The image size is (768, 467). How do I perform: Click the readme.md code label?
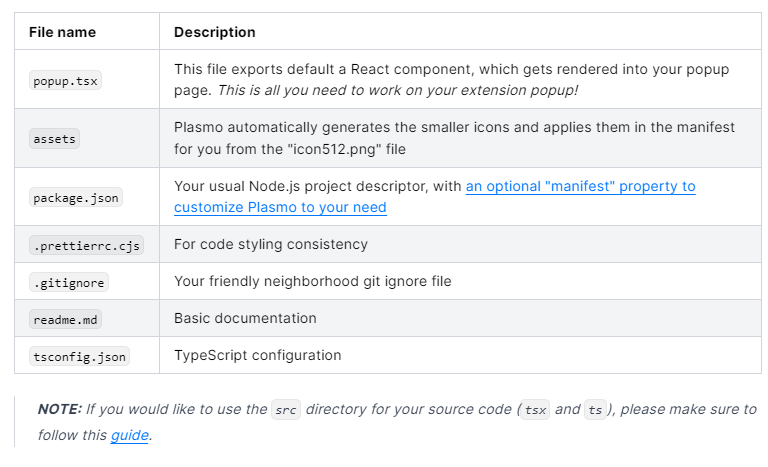pos(65,320)
